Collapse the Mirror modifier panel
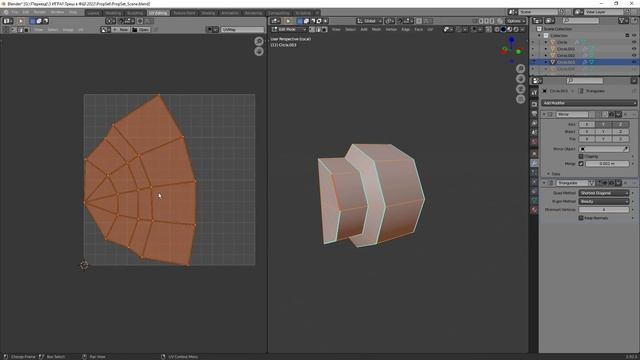640x360 pixels. [x=544, y=115]
